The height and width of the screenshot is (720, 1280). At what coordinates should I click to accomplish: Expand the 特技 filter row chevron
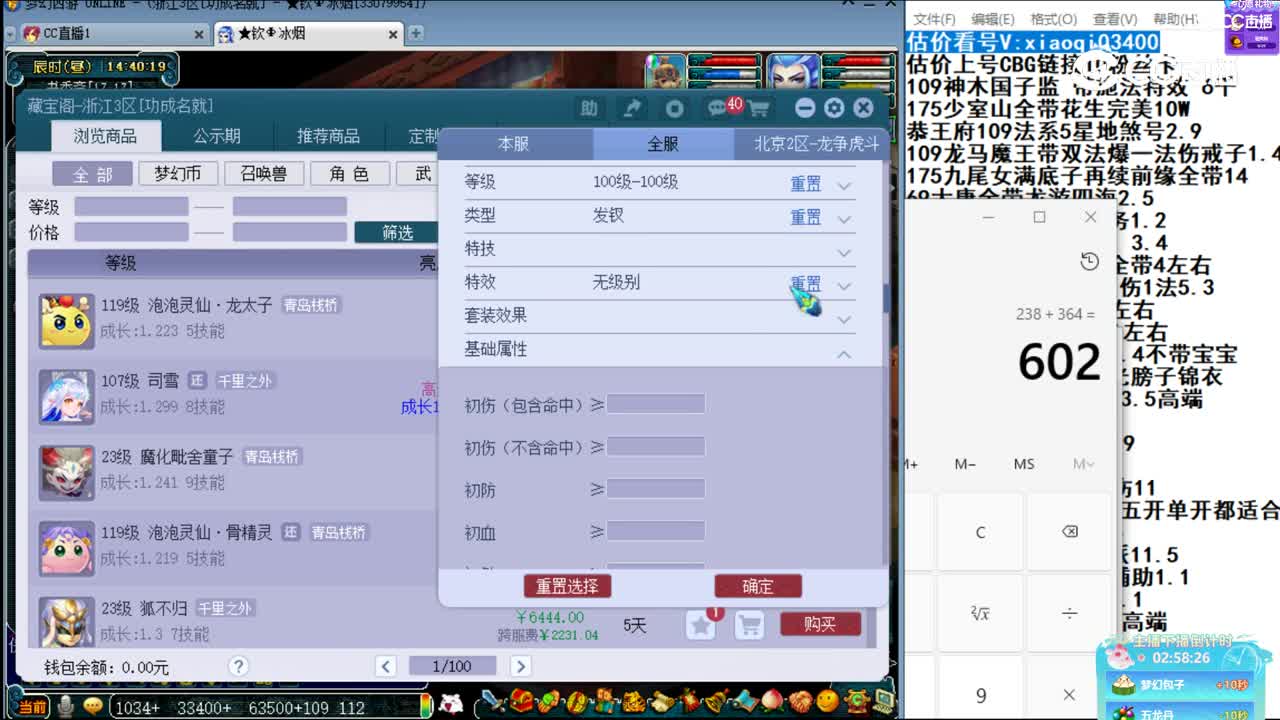click(844, 253)
